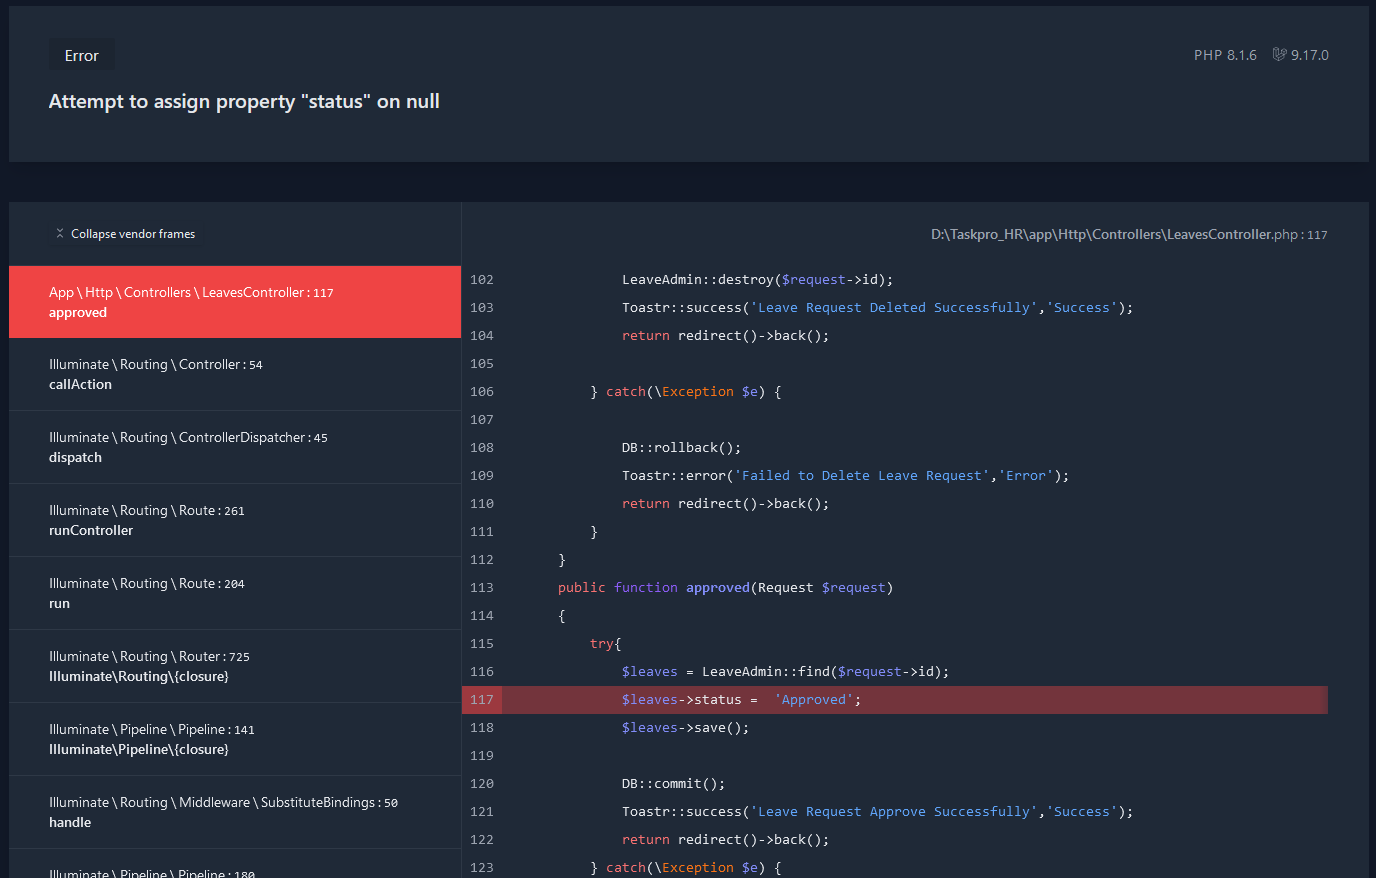Click line 115 try{ statement
Screen dimensions: 1376x878
[x=605, y=644]
